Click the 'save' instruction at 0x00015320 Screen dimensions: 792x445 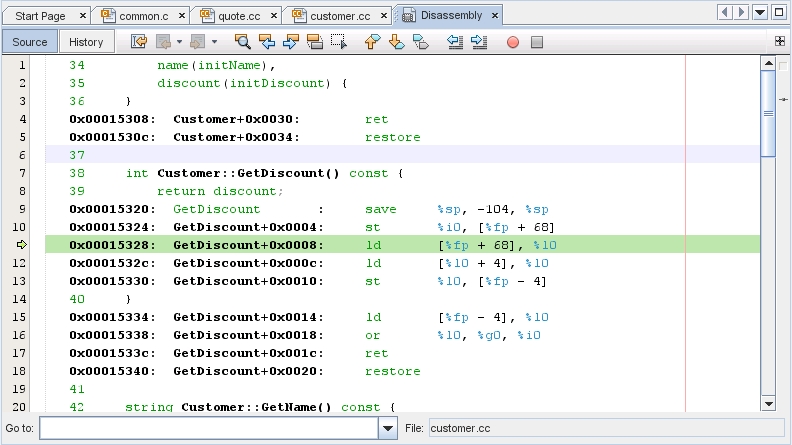click(381, 209)
